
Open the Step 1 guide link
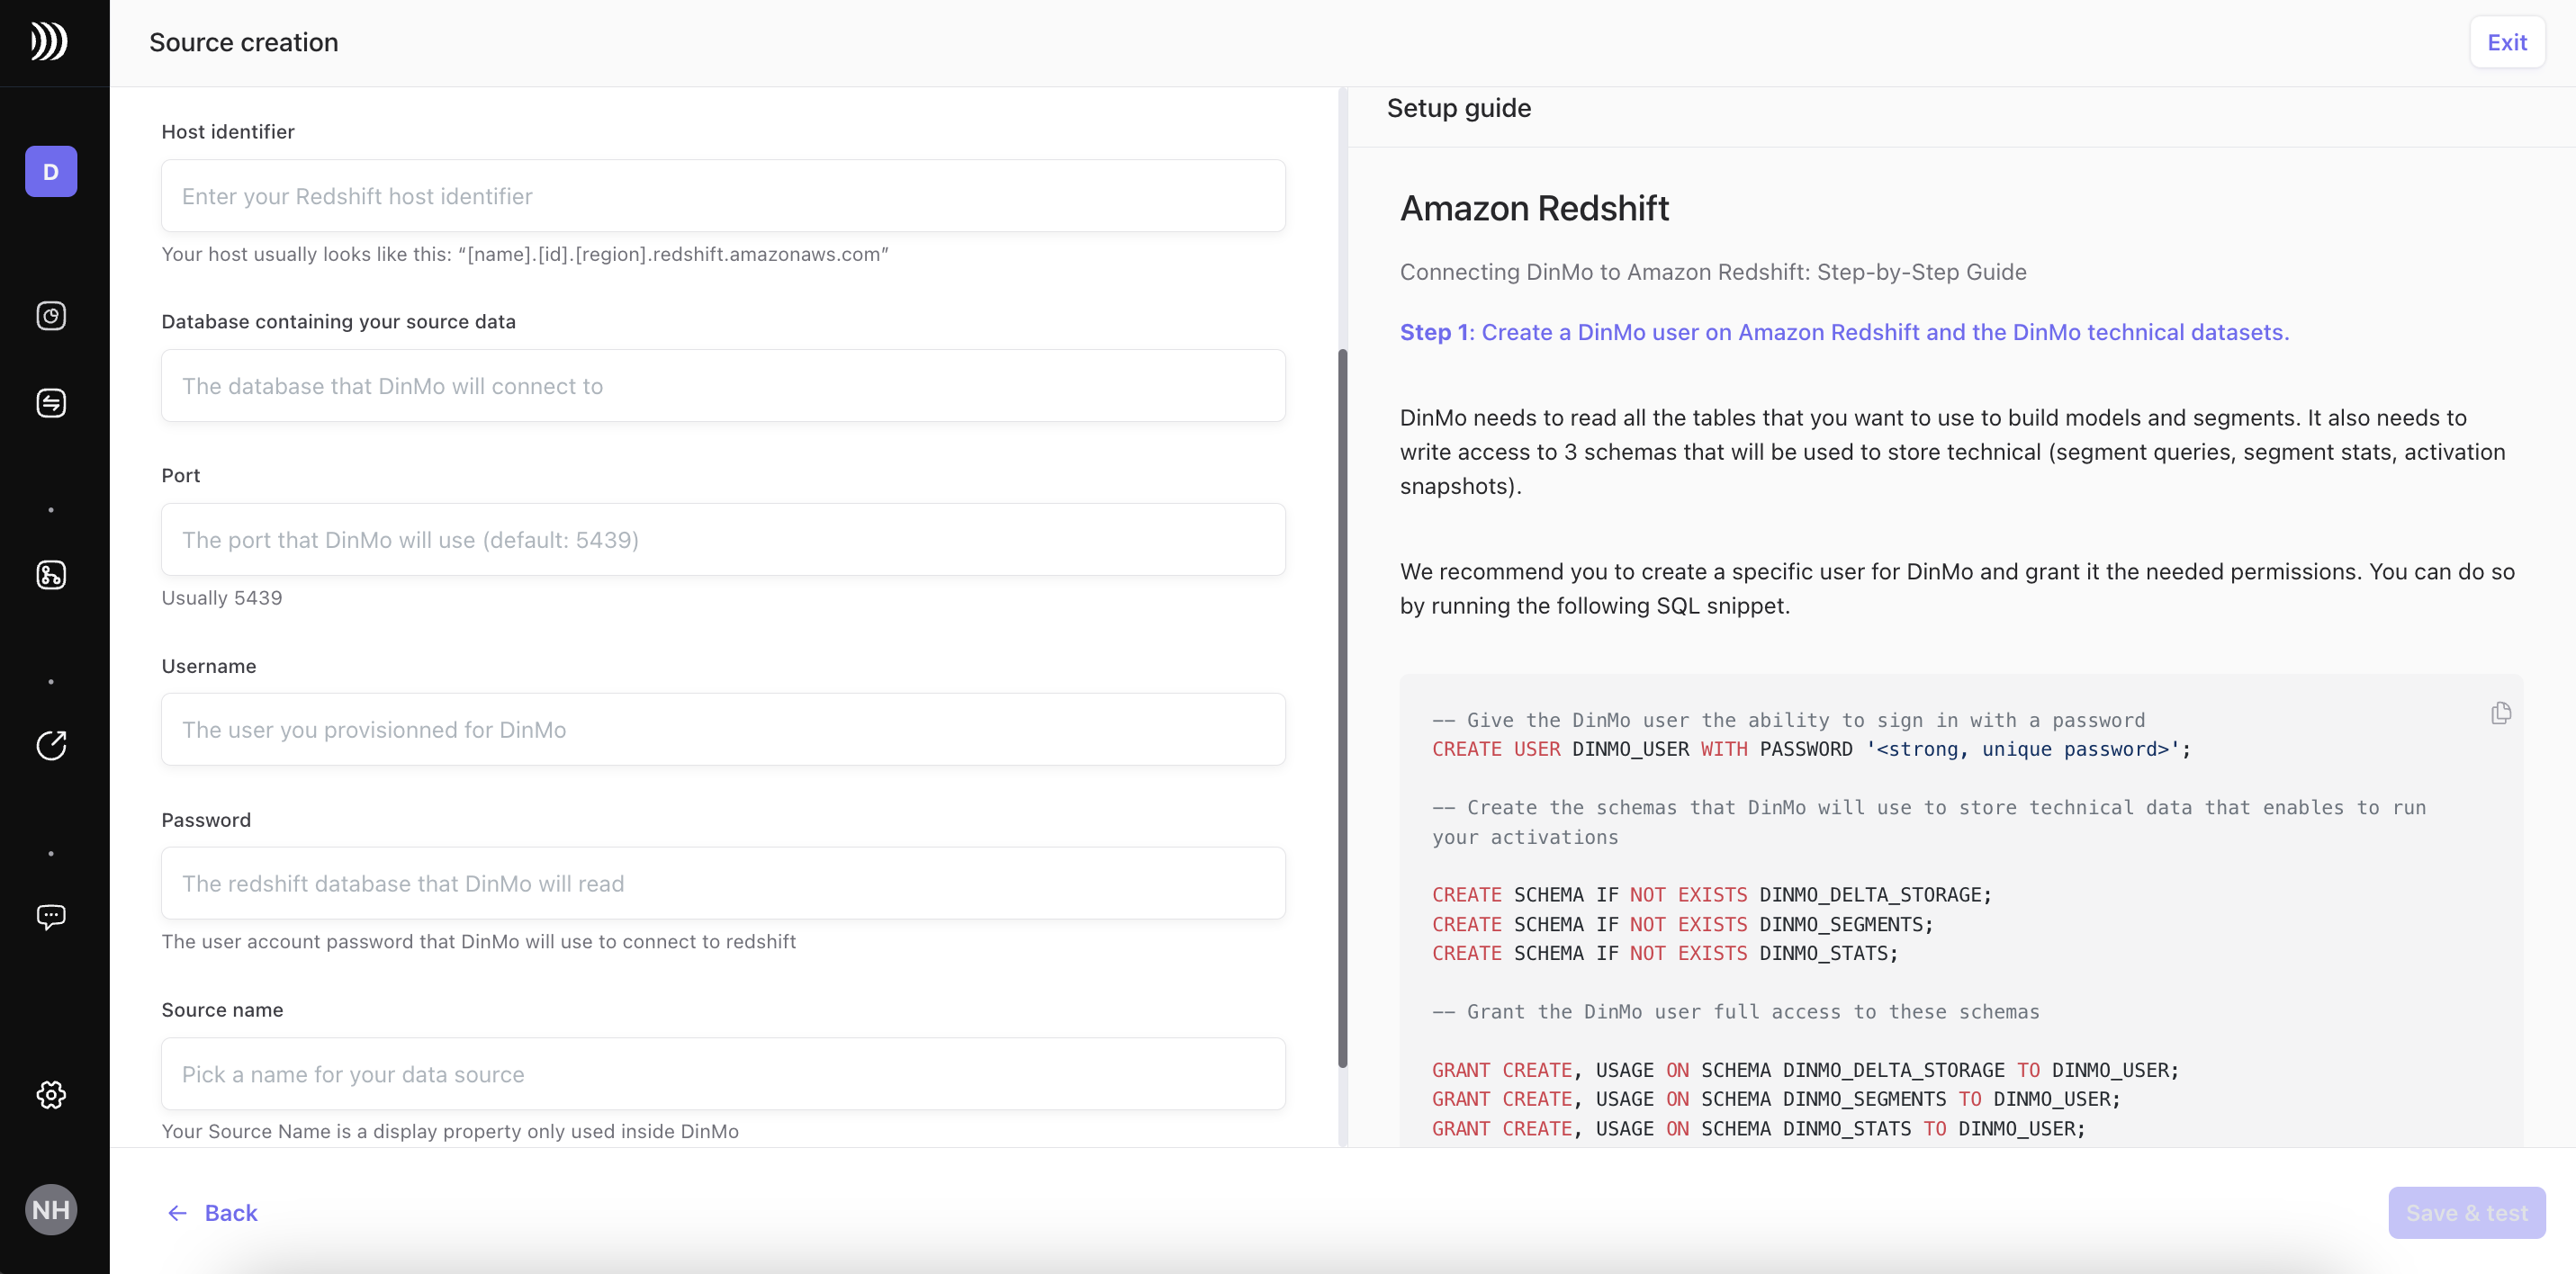pyautogui.click(x=1844, y=332)
